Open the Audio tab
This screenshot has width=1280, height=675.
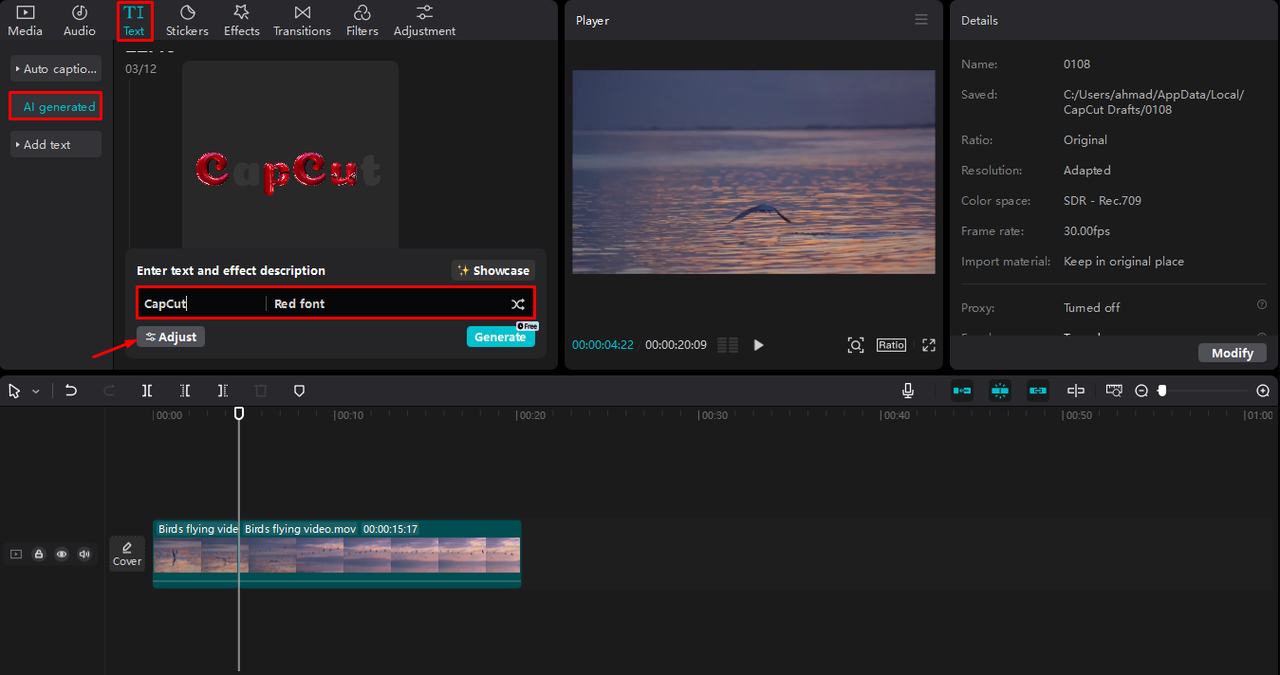[x=80, y=20]
